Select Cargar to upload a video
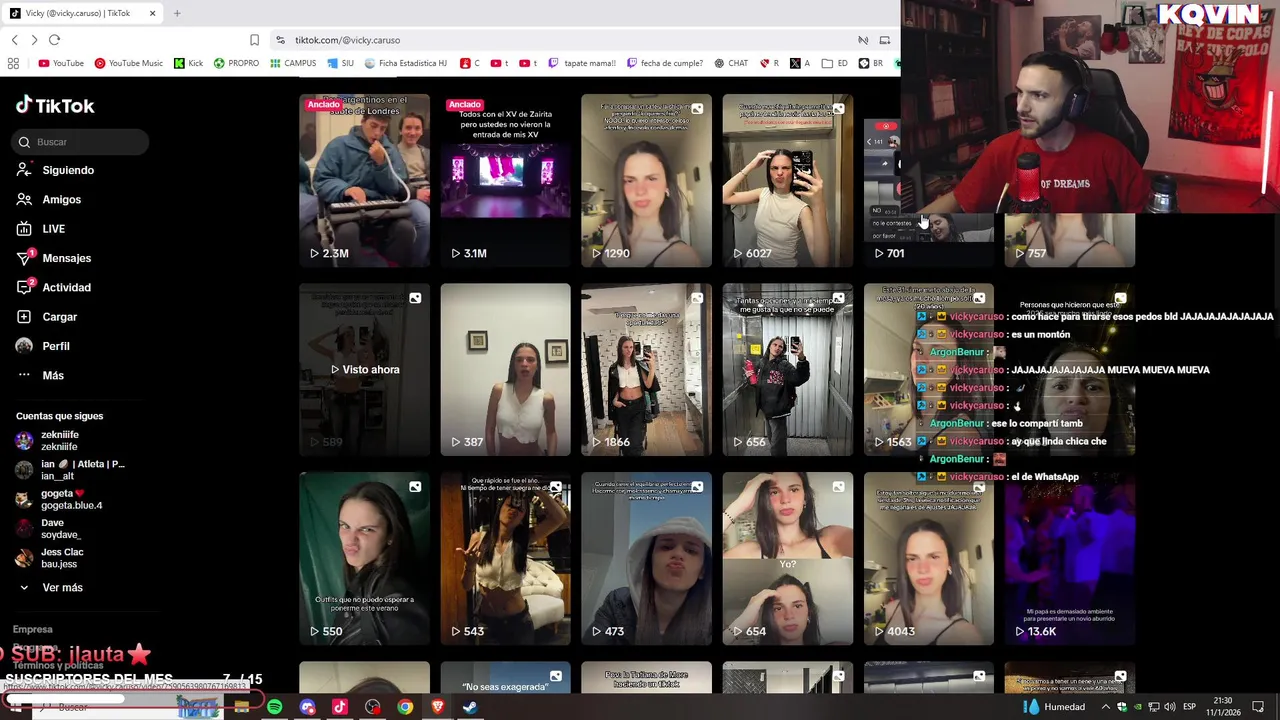Viewport: 1280px width, 720px height. [47, 316]
